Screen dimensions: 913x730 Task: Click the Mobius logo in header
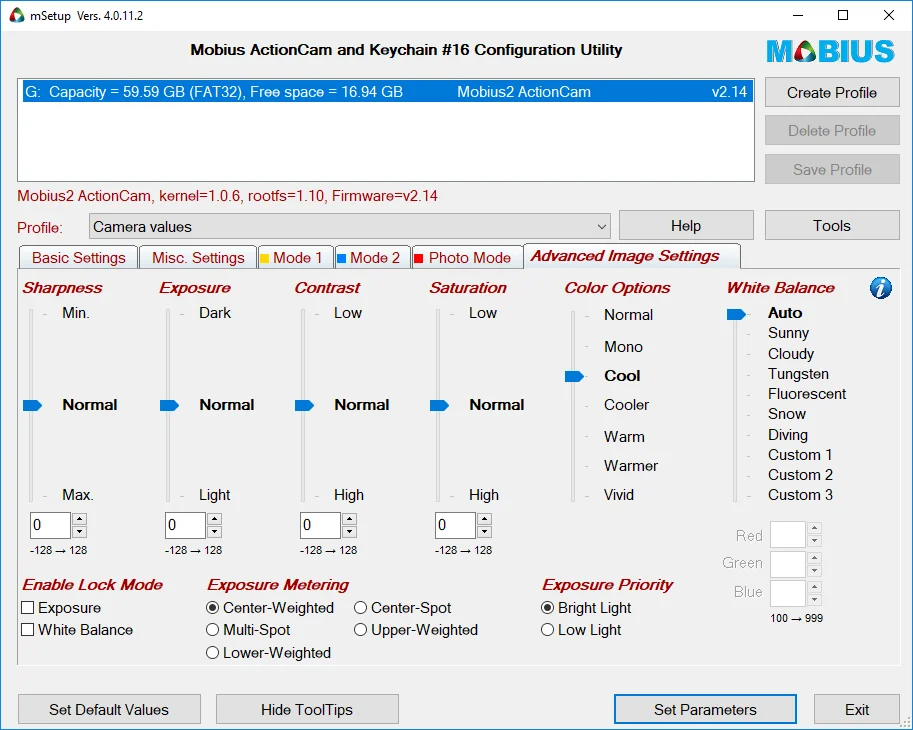point(830,51)
